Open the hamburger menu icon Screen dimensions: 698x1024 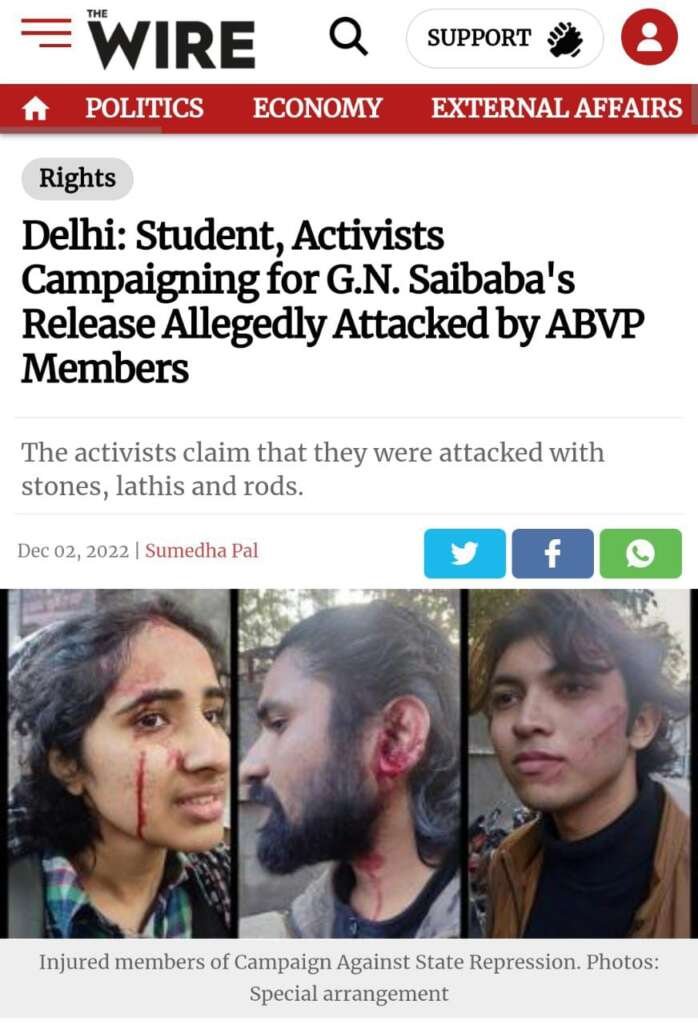[46, 33]
